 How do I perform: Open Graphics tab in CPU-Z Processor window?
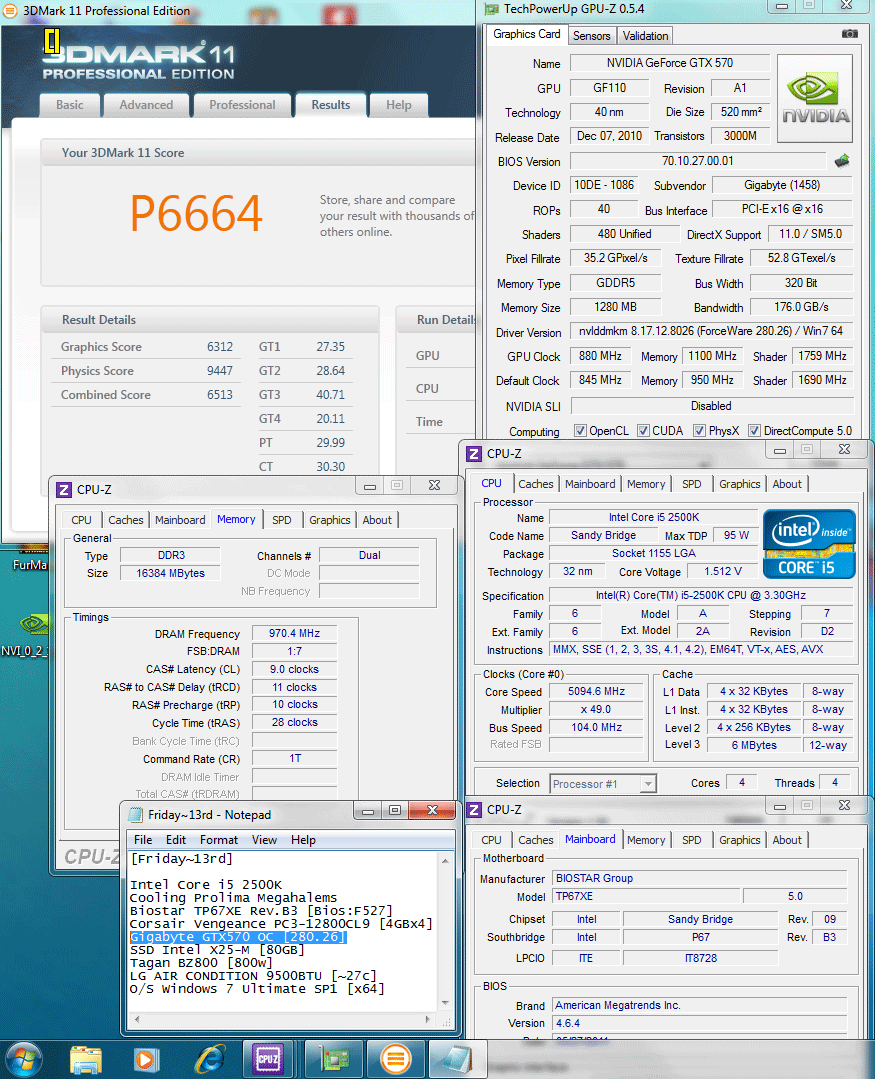739,484
